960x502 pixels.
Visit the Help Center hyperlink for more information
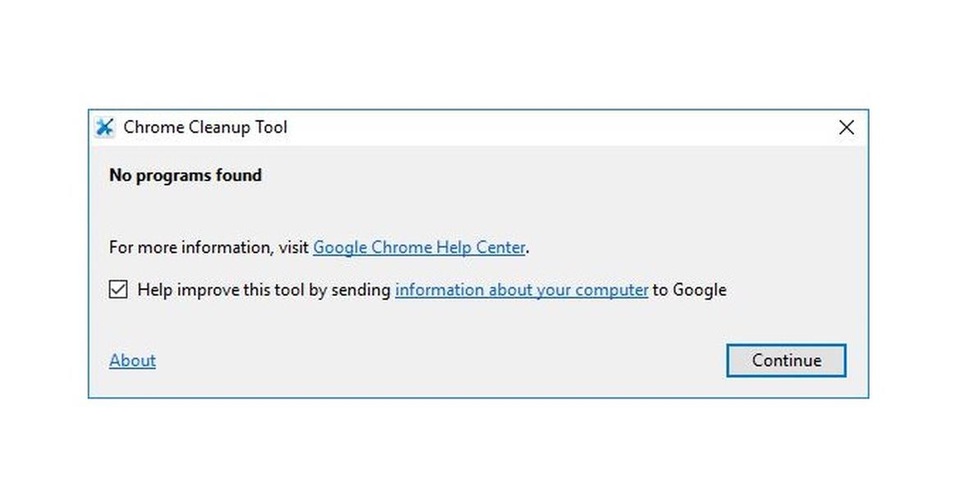pos(419,247)
